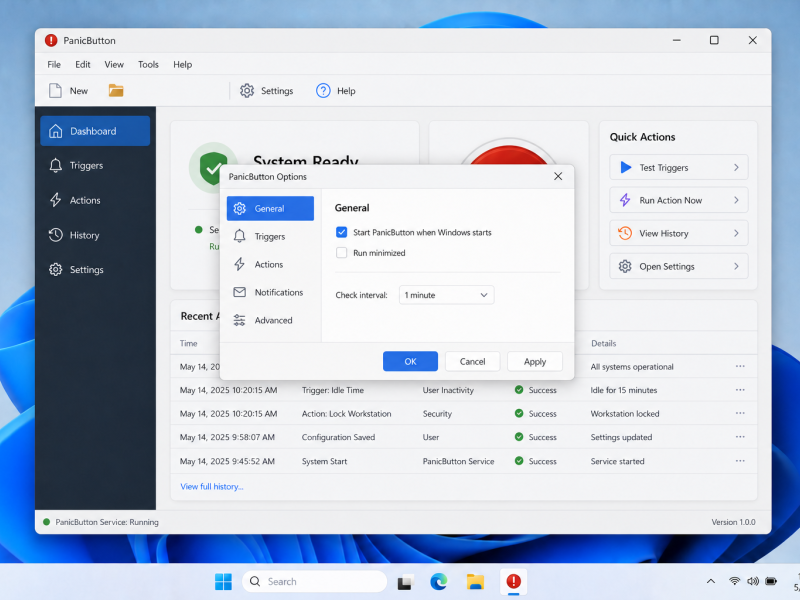800x600 pixels.
Task: Click Cancel in PanicButton Options
Action: (x=472, y=361)
